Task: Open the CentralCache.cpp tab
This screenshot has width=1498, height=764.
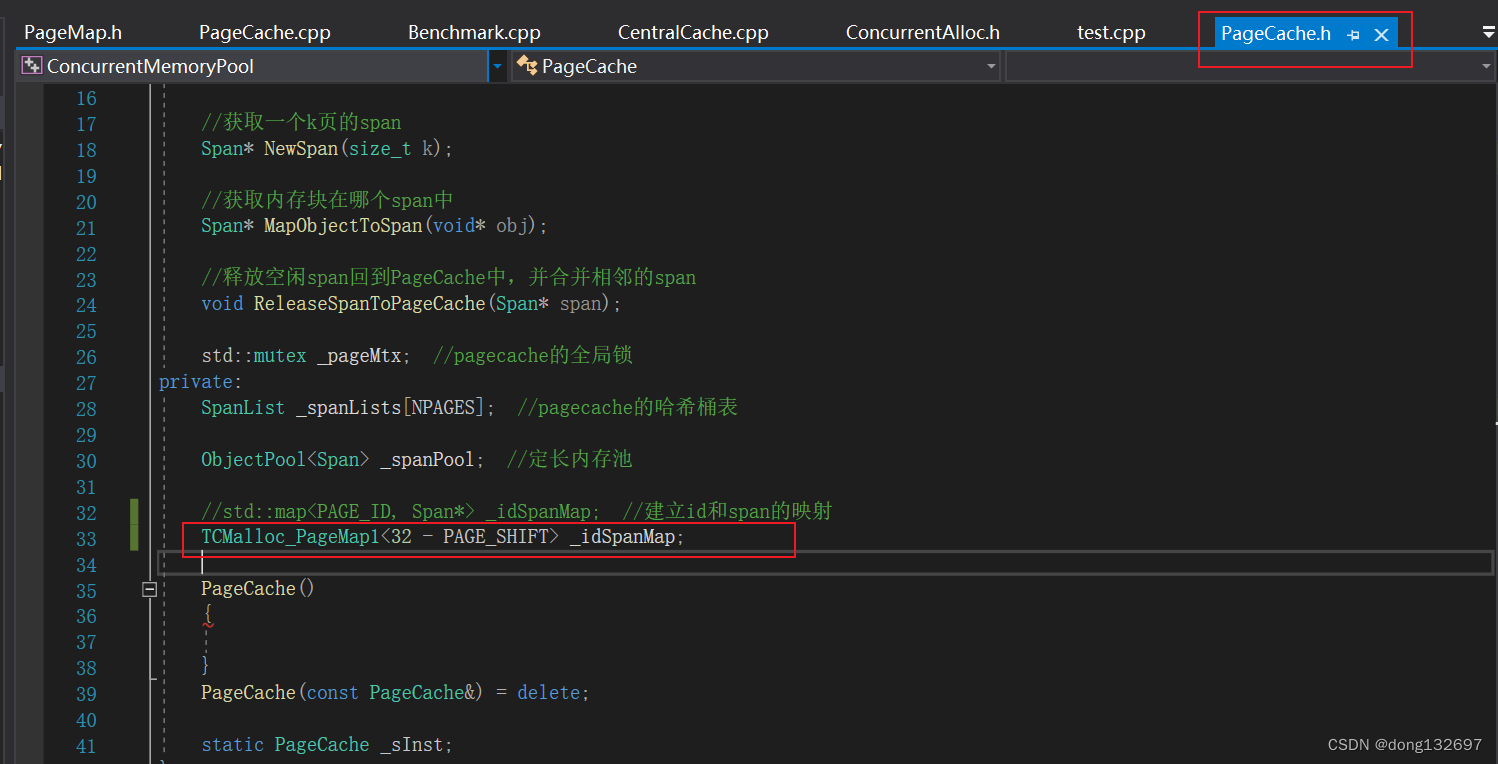Action: click(693, 32)
